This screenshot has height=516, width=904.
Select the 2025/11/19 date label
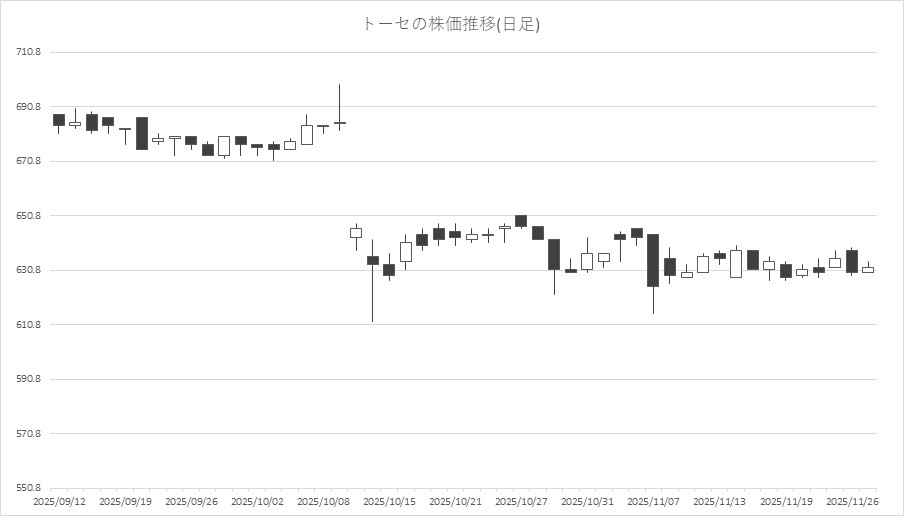pos(784,501)
